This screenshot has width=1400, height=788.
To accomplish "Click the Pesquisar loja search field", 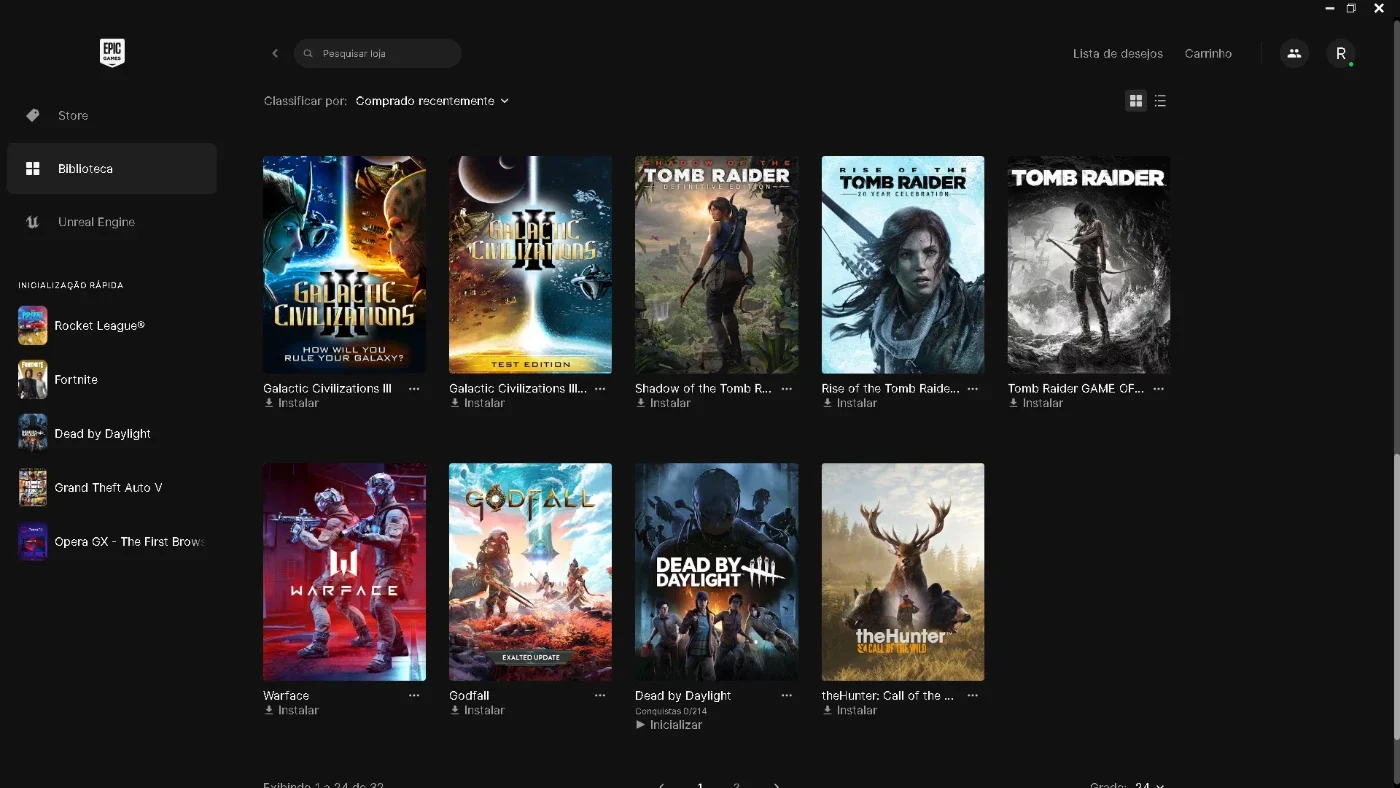I will (x=378, y=53).
